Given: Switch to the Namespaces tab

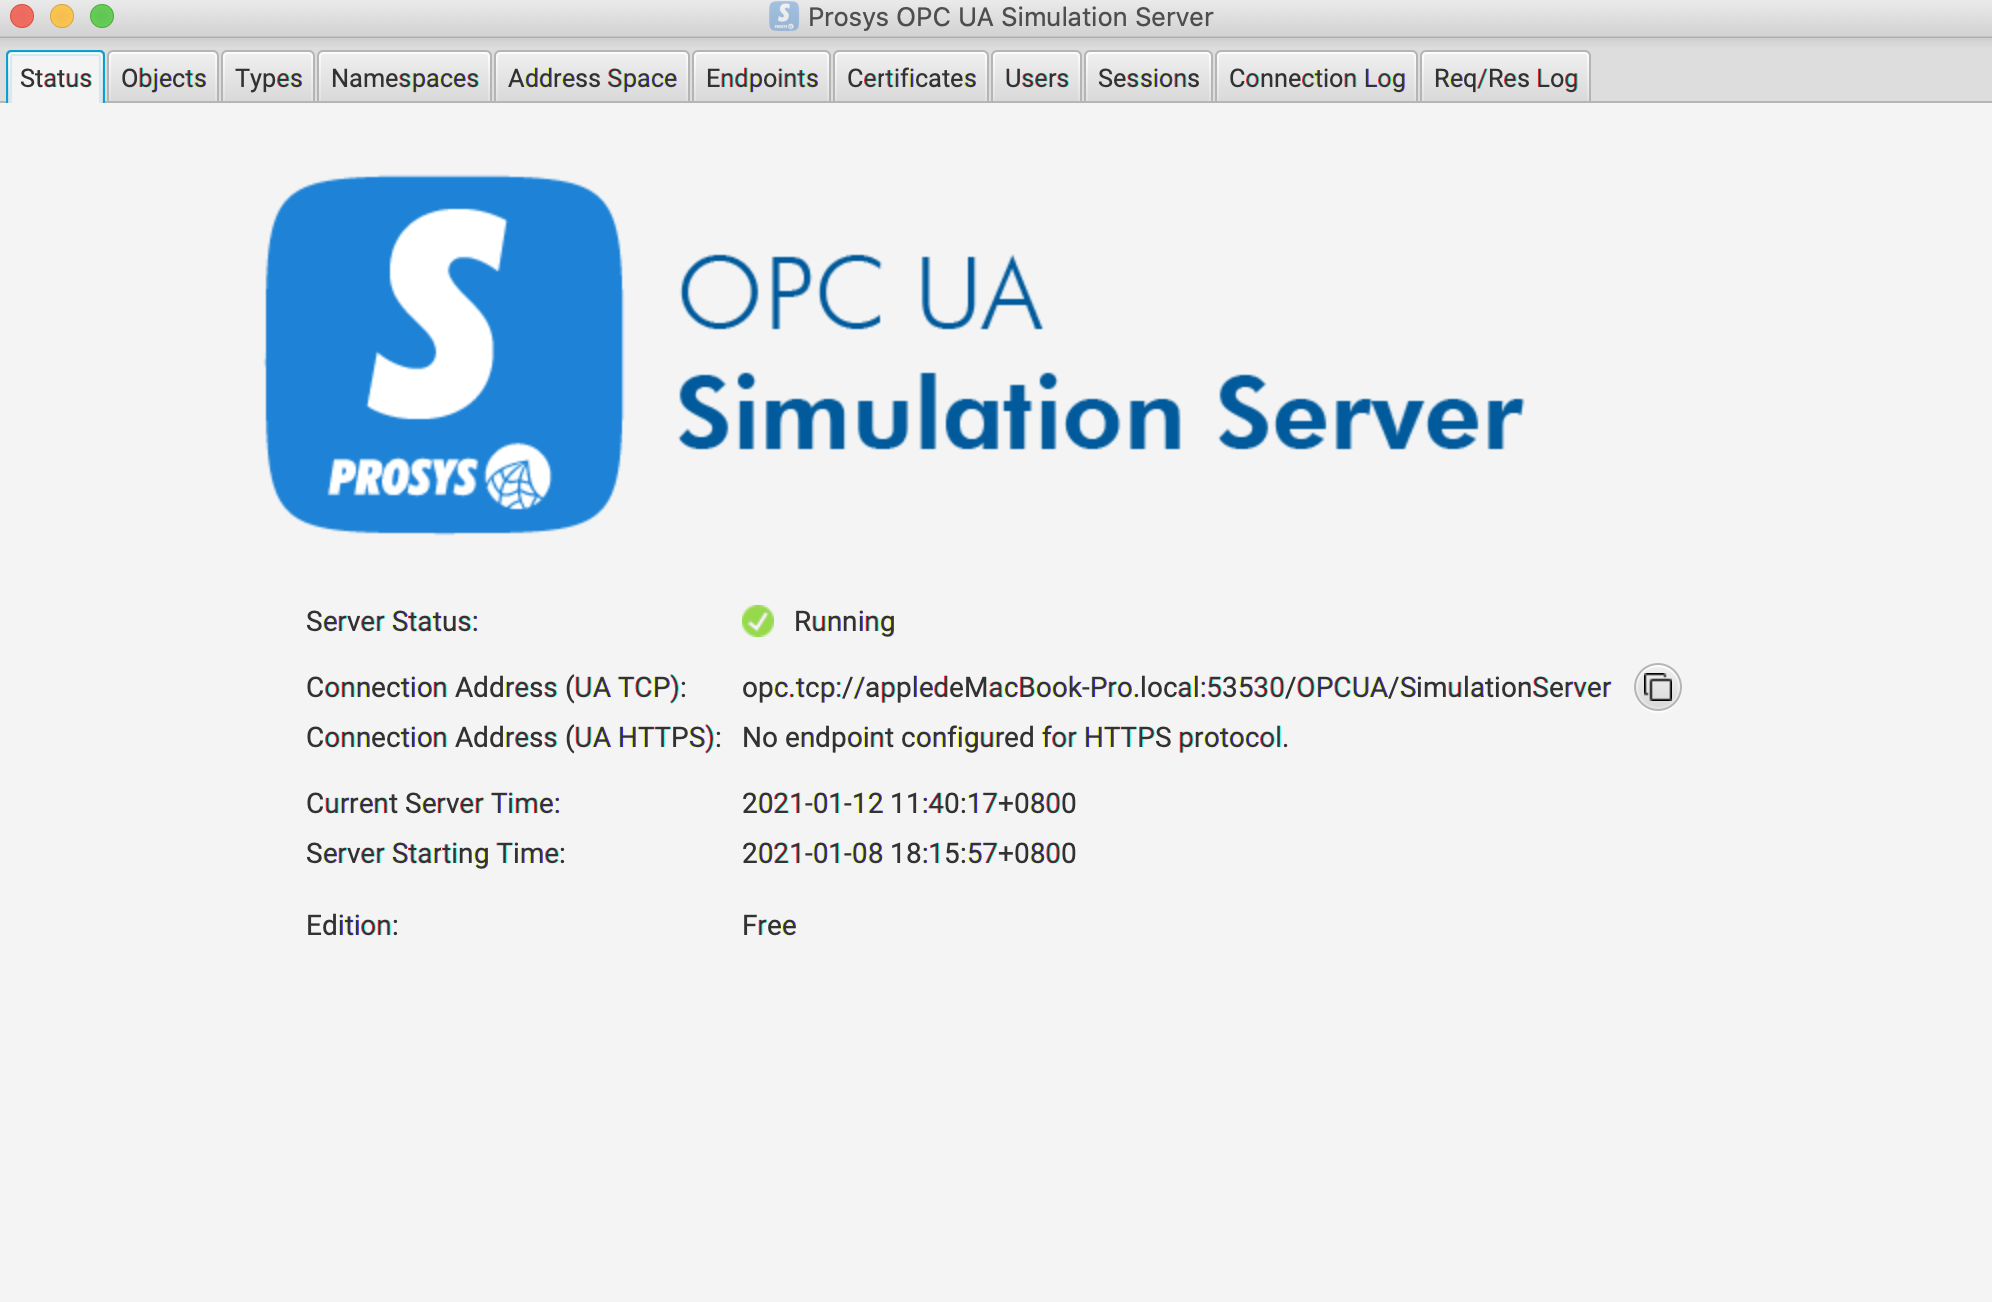Looking at the screenshot, I should pos(405,78).
